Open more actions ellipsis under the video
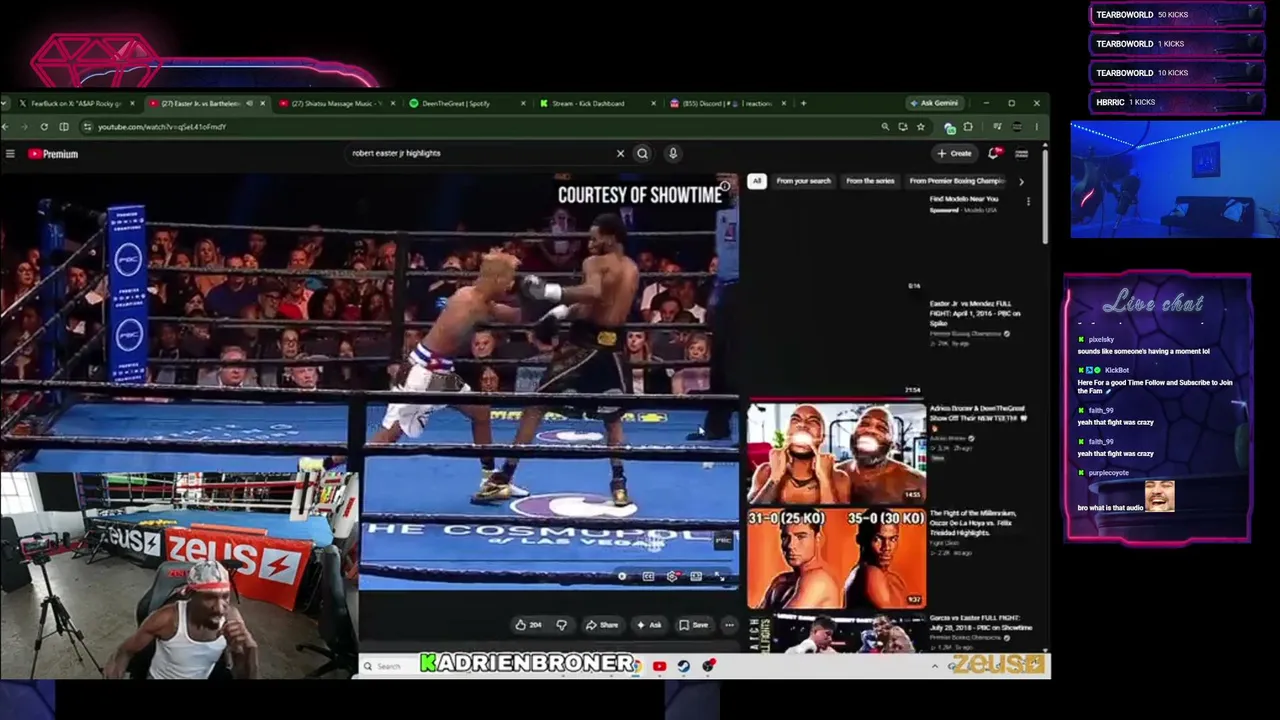Image resolution: width=1280 pixels, height=720 pixels. tap(729, 625)
